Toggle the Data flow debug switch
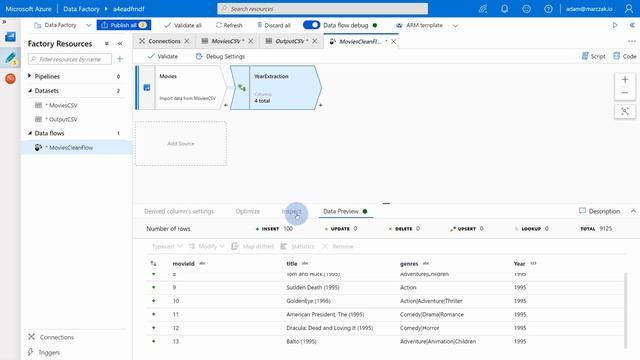 (311, 25)
